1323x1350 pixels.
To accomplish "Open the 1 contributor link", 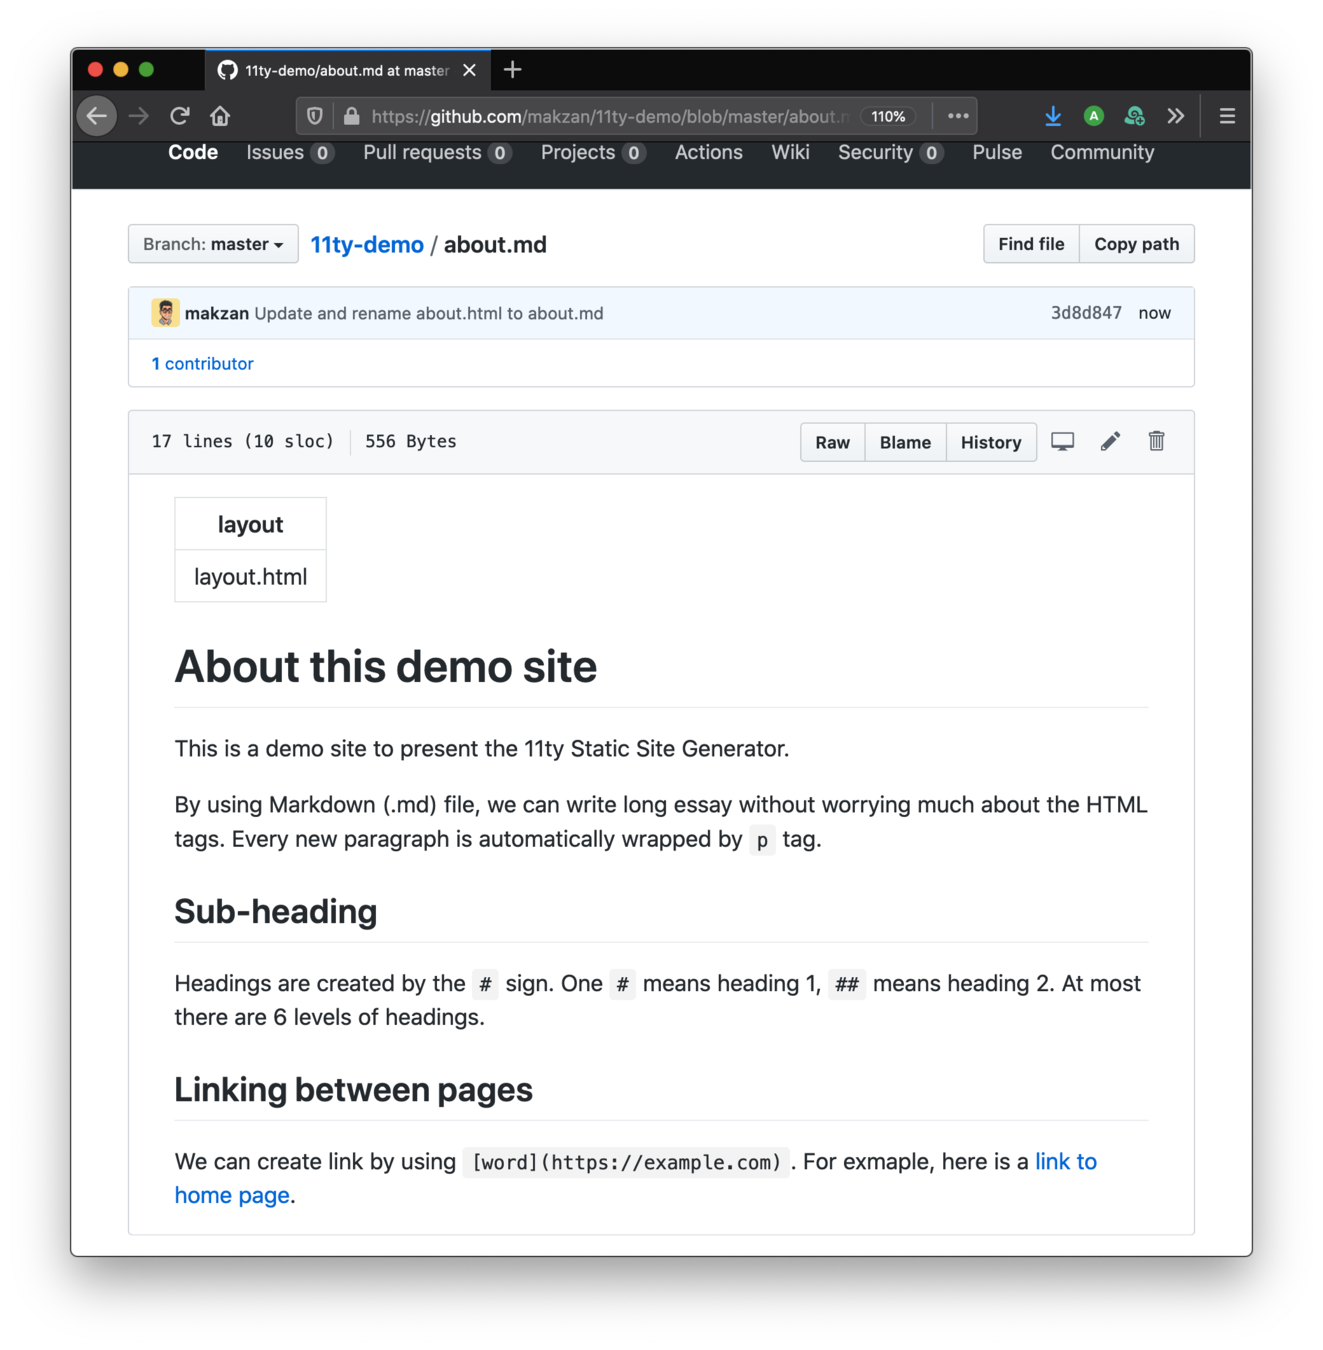I will 202,364.
